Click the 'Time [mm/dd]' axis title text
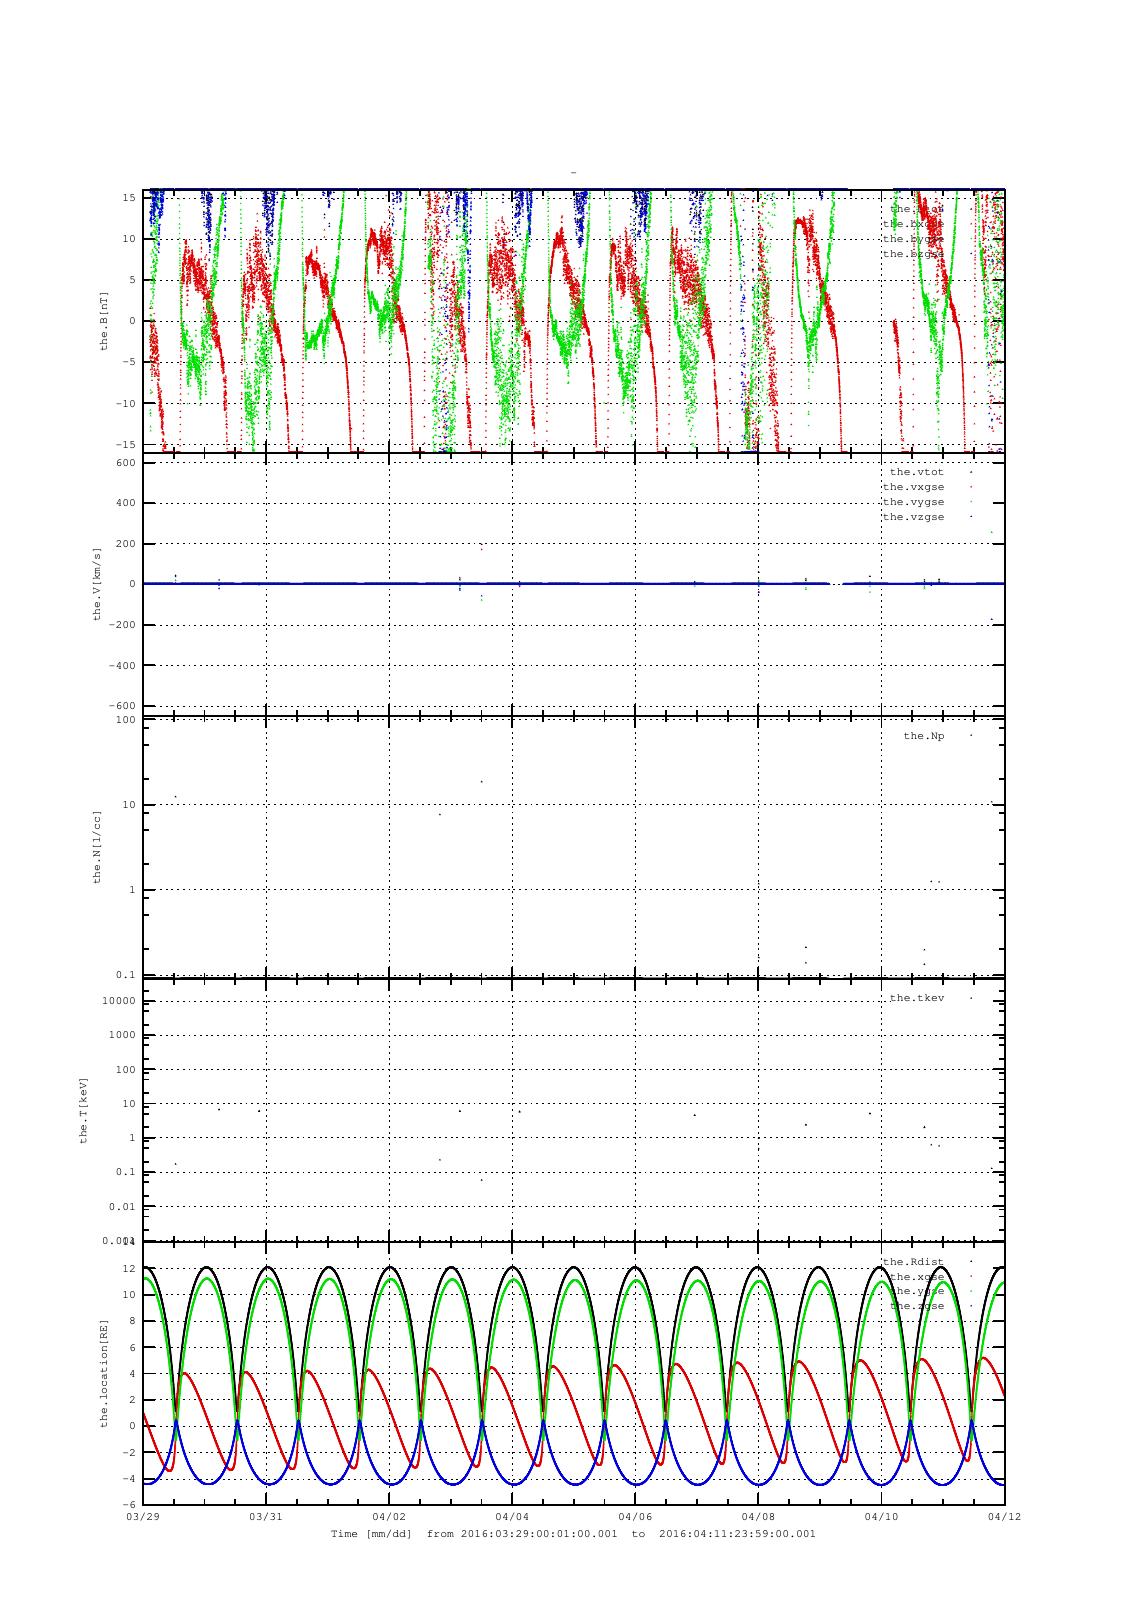 pyautogui.click(x=371, y=1533)
